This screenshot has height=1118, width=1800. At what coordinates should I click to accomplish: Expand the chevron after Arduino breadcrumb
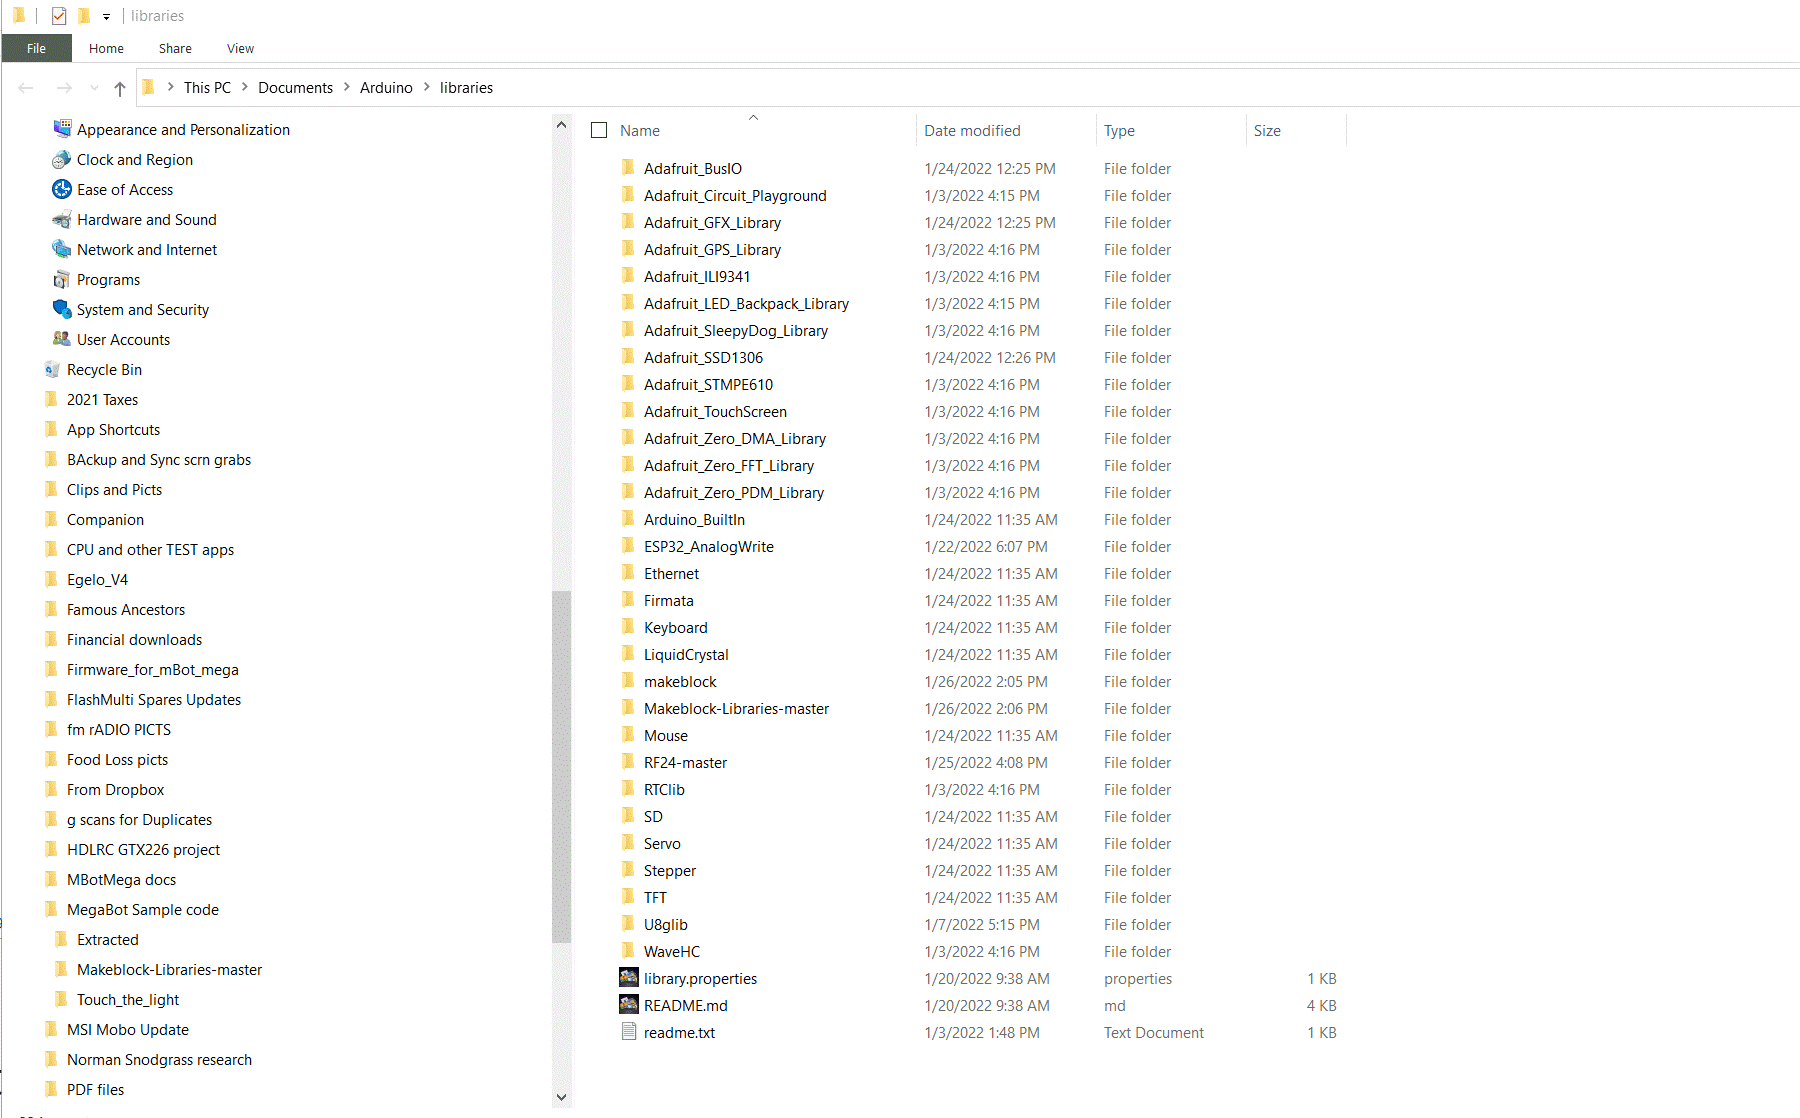tap(427, 87)
